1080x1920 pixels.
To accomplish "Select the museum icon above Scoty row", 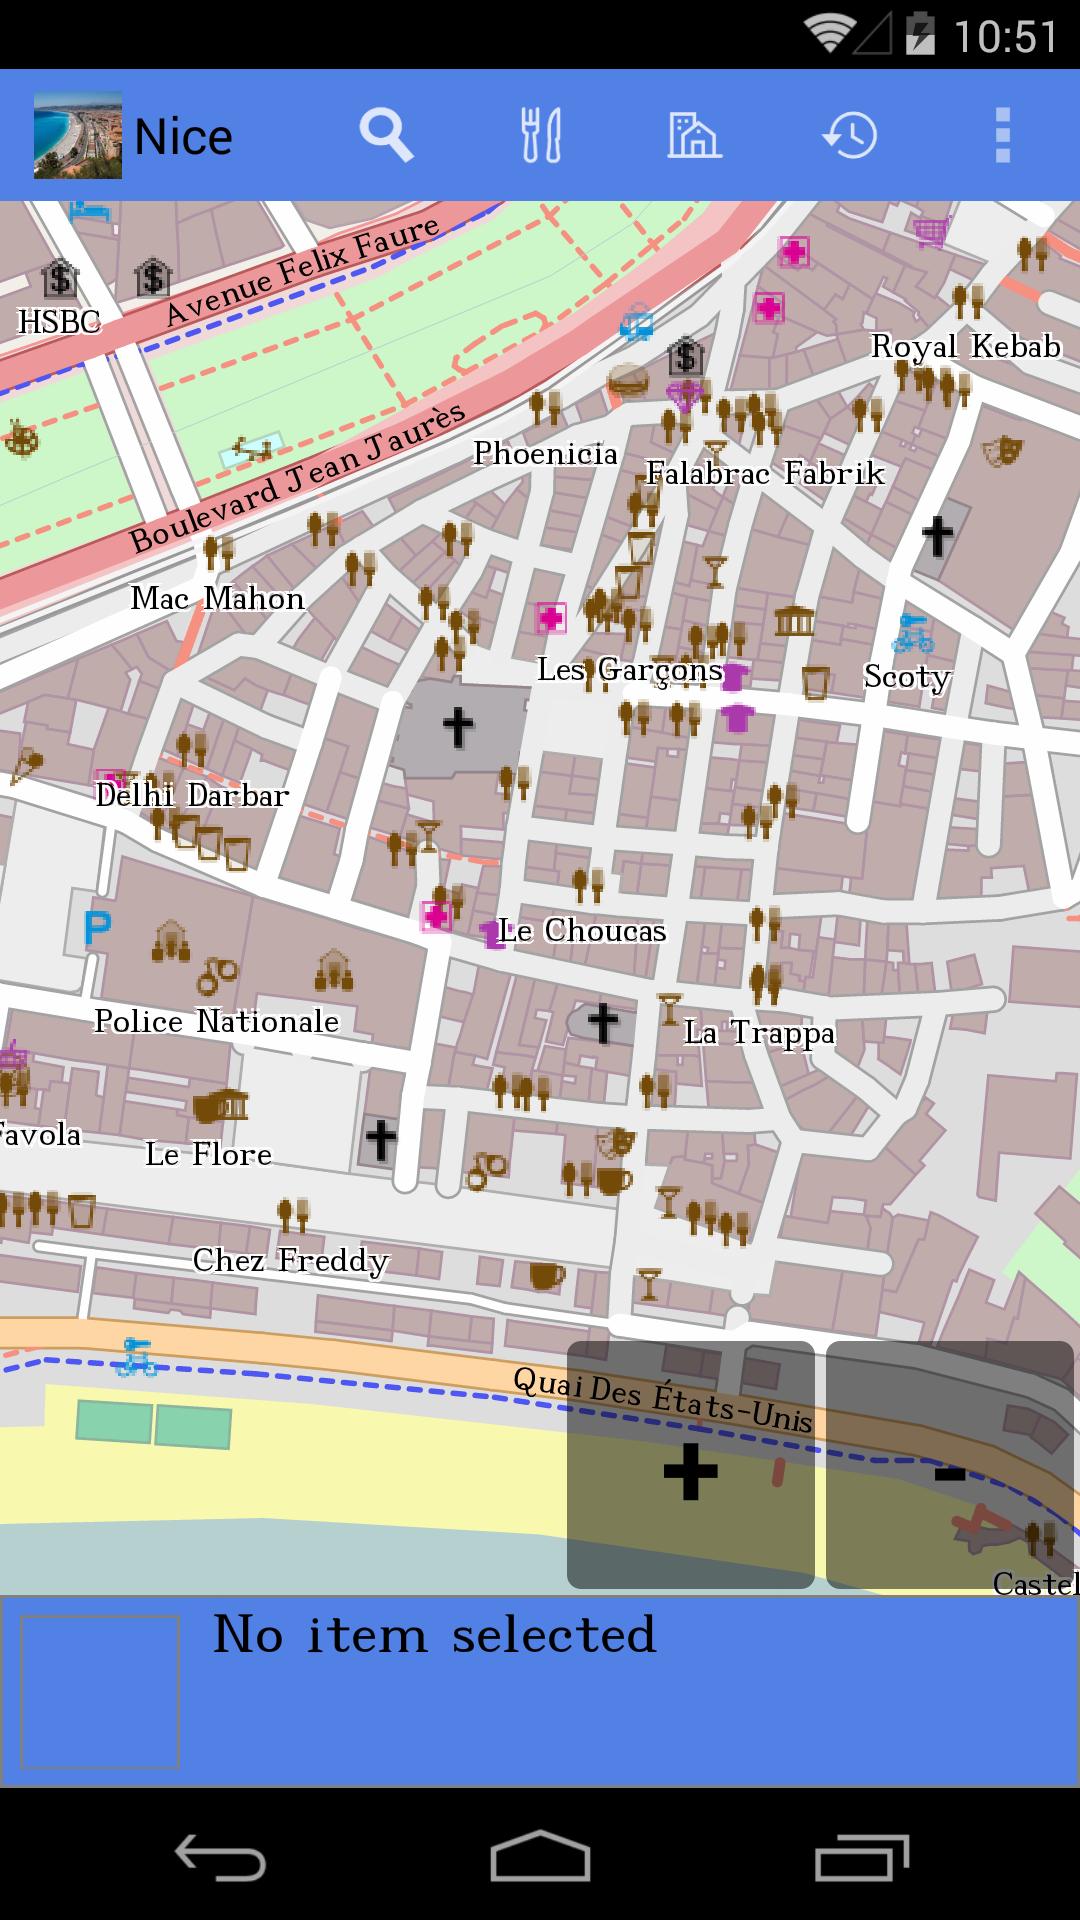I will point(794,621).
